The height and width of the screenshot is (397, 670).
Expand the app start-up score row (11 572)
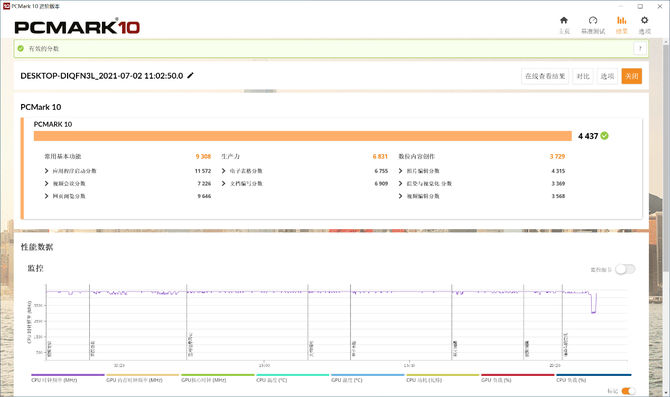pos(128,171)
